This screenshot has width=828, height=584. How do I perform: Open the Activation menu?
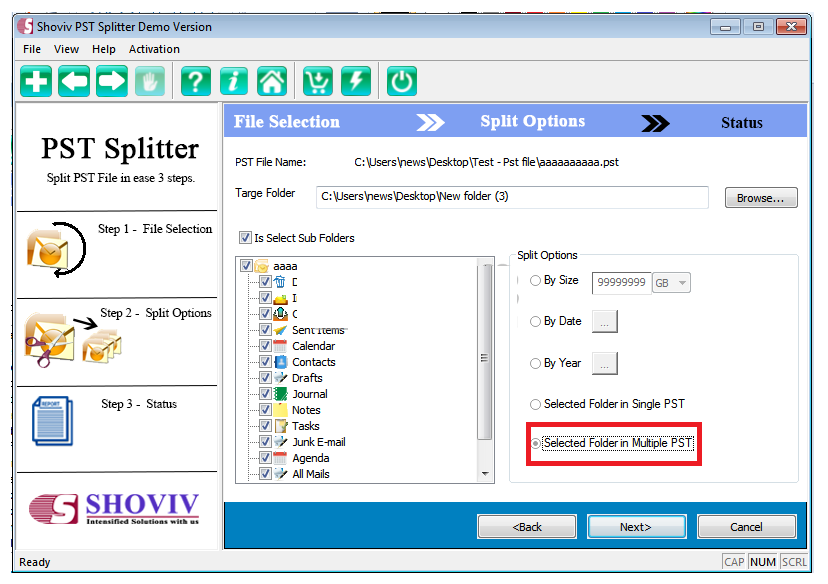coord(154,48)
